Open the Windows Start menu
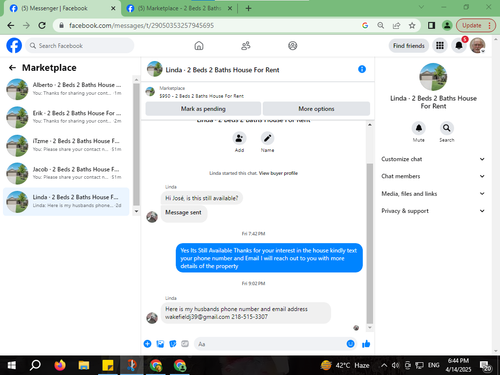This screenshot has height=375, width=500. pyautogui.click(x=11, y=365)
